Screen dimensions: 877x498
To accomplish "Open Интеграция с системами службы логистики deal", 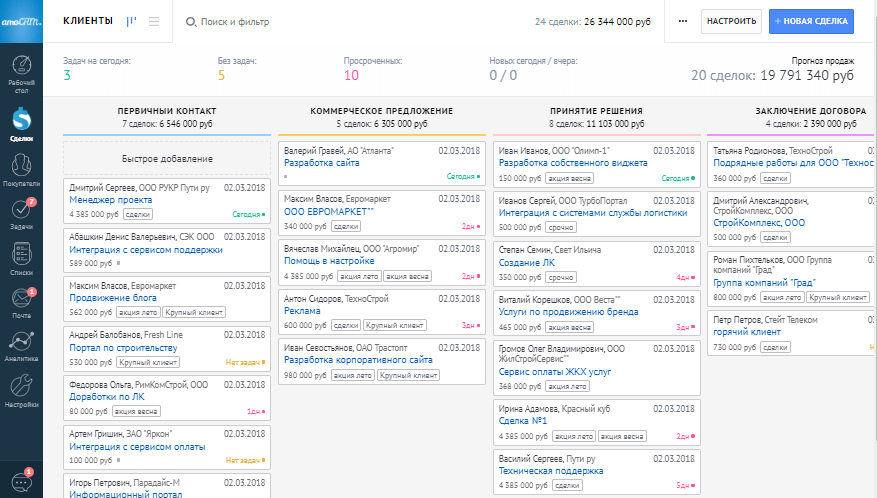I will click(x=593, y=213).
